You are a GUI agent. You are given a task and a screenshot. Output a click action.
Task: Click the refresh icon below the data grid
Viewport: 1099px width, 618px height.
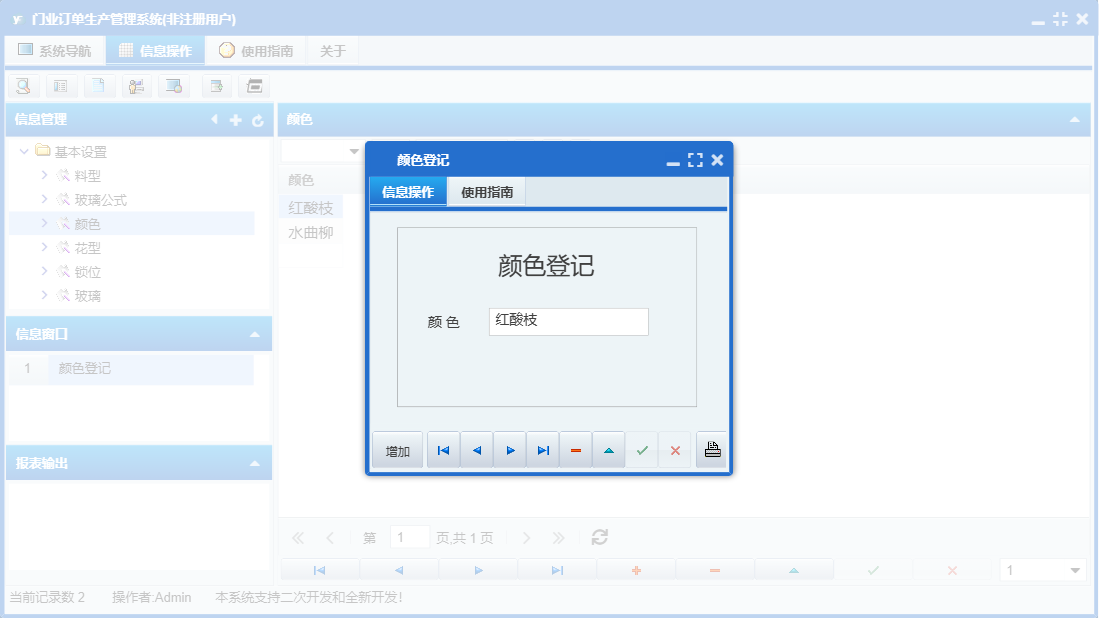pos(598,537)
